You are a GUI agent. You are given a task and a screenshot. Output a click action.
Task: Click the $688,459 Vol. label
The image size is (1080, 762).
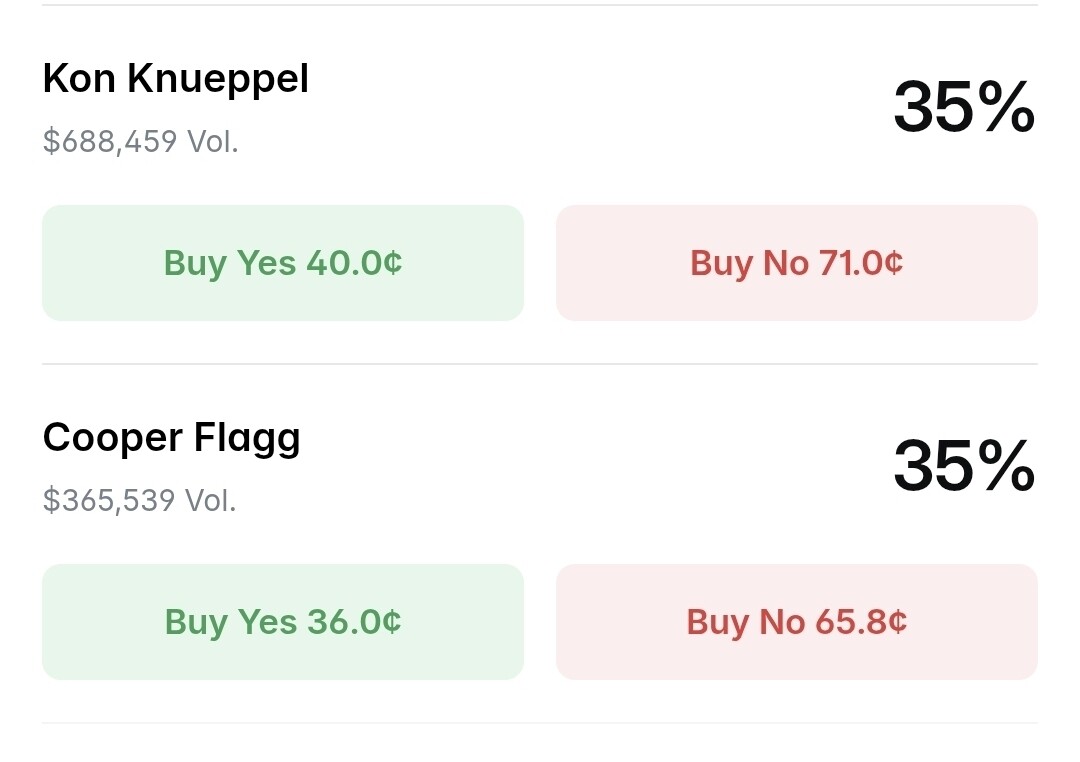(141, 141)
